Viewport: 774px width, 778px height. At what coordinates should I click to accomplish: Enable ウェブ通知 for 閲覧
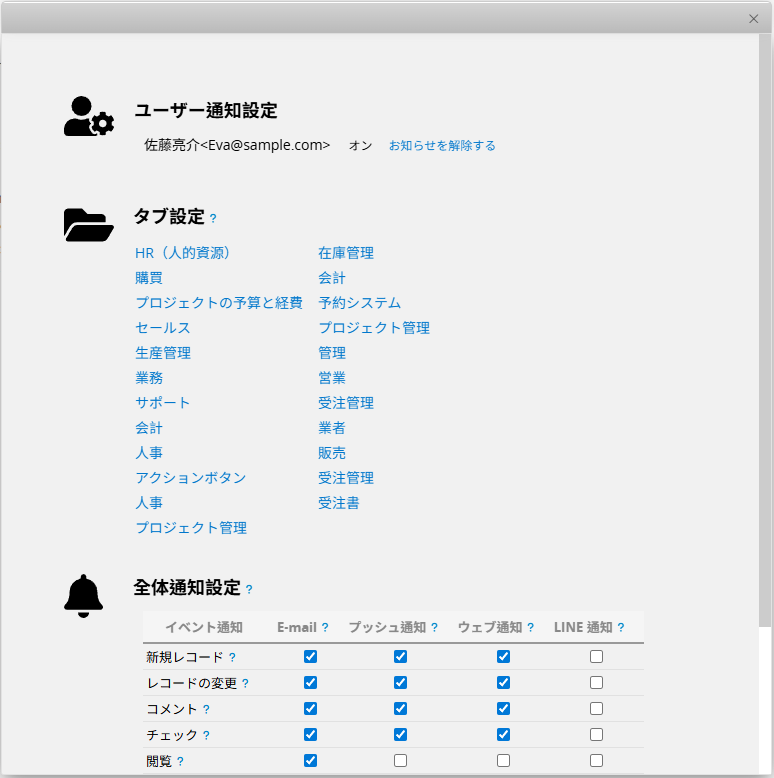(x=503, y=760)
